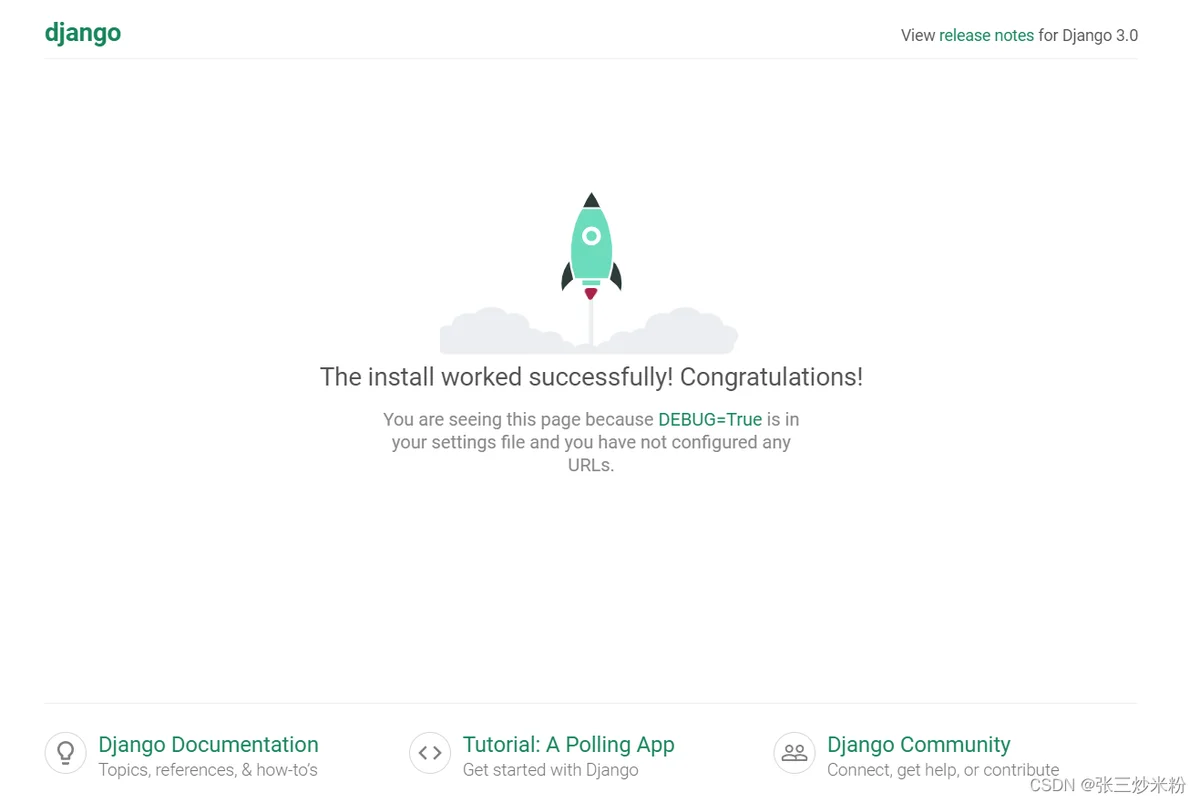Screen dimensions: 1200x803
Task: Open the DEBUG=True settings link
Action: pyautogui.click(x=710, y=419)
